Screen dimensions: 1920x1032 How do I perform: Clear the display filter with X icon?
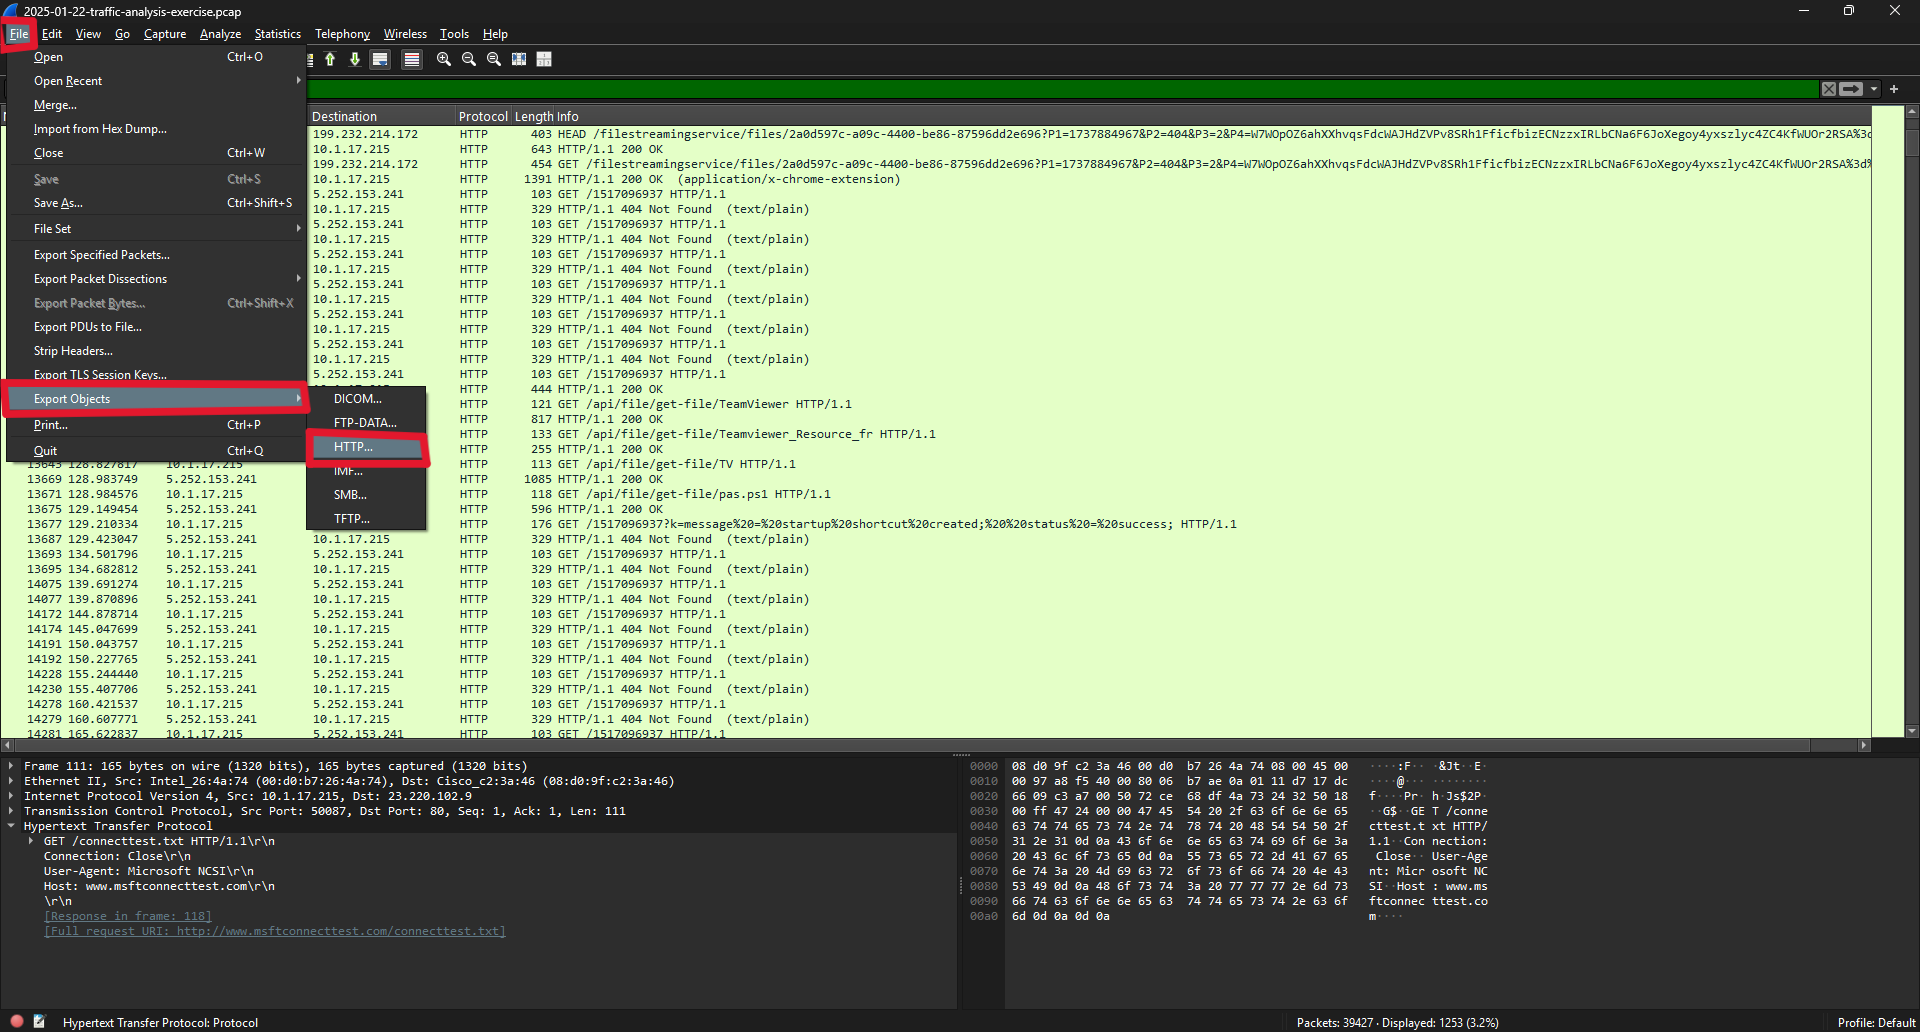point(1829,89)
